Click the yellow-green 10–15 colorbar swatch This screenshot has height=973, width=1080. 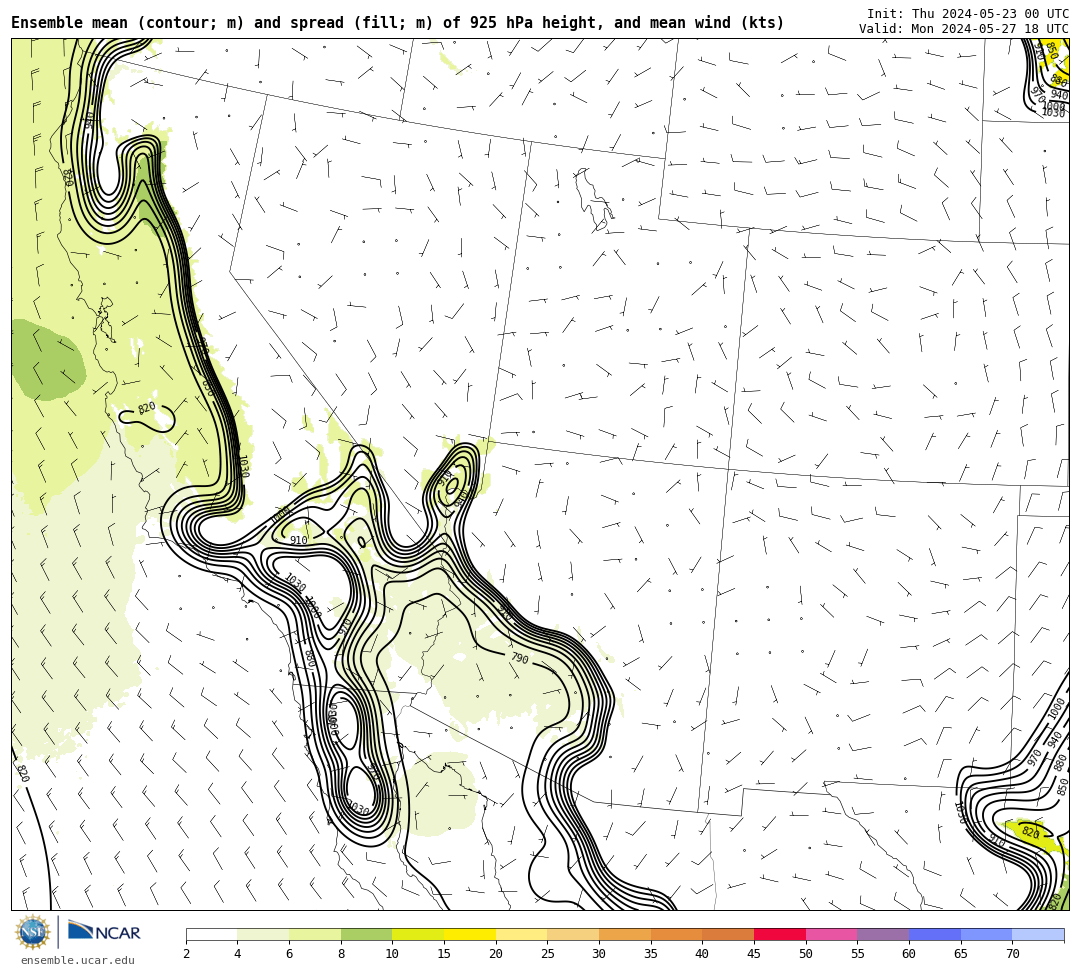point(418,934)
